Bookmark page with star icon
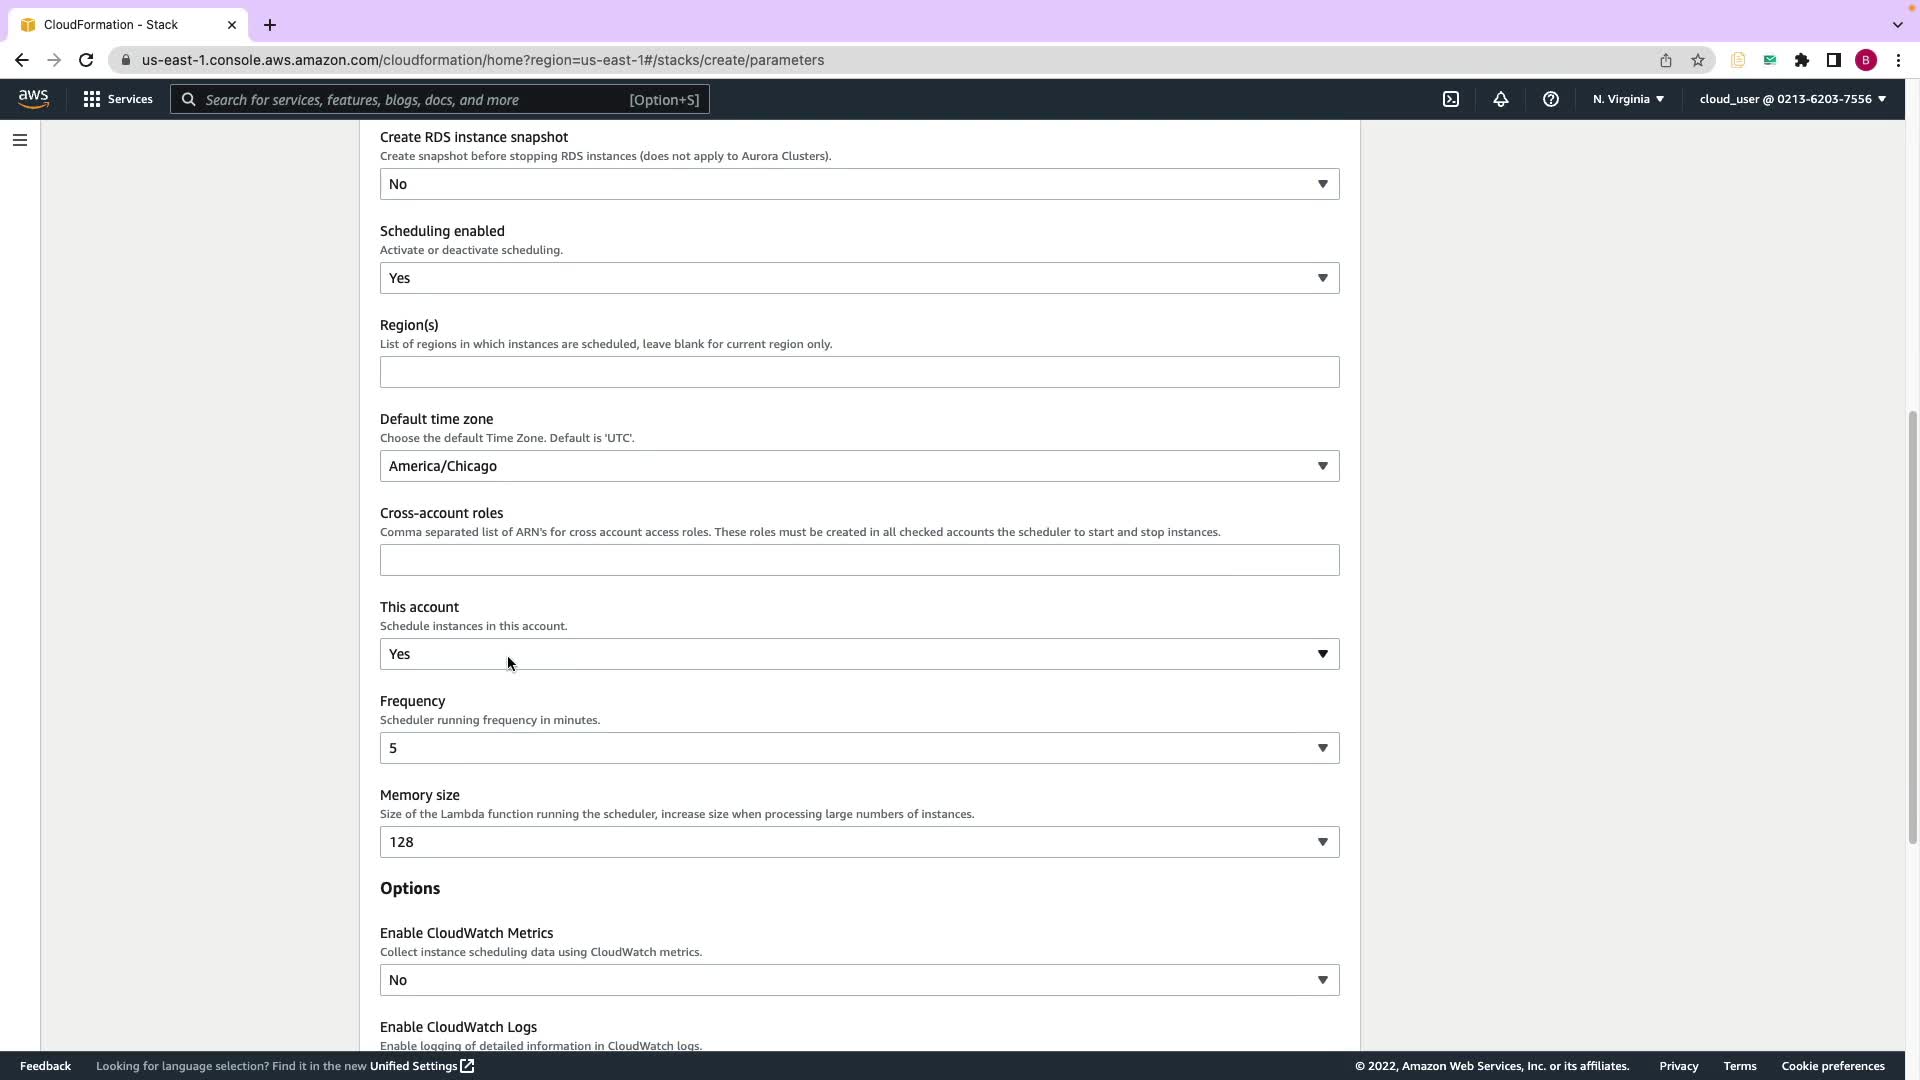The image size is (1920, 1080). point(1698,60)
